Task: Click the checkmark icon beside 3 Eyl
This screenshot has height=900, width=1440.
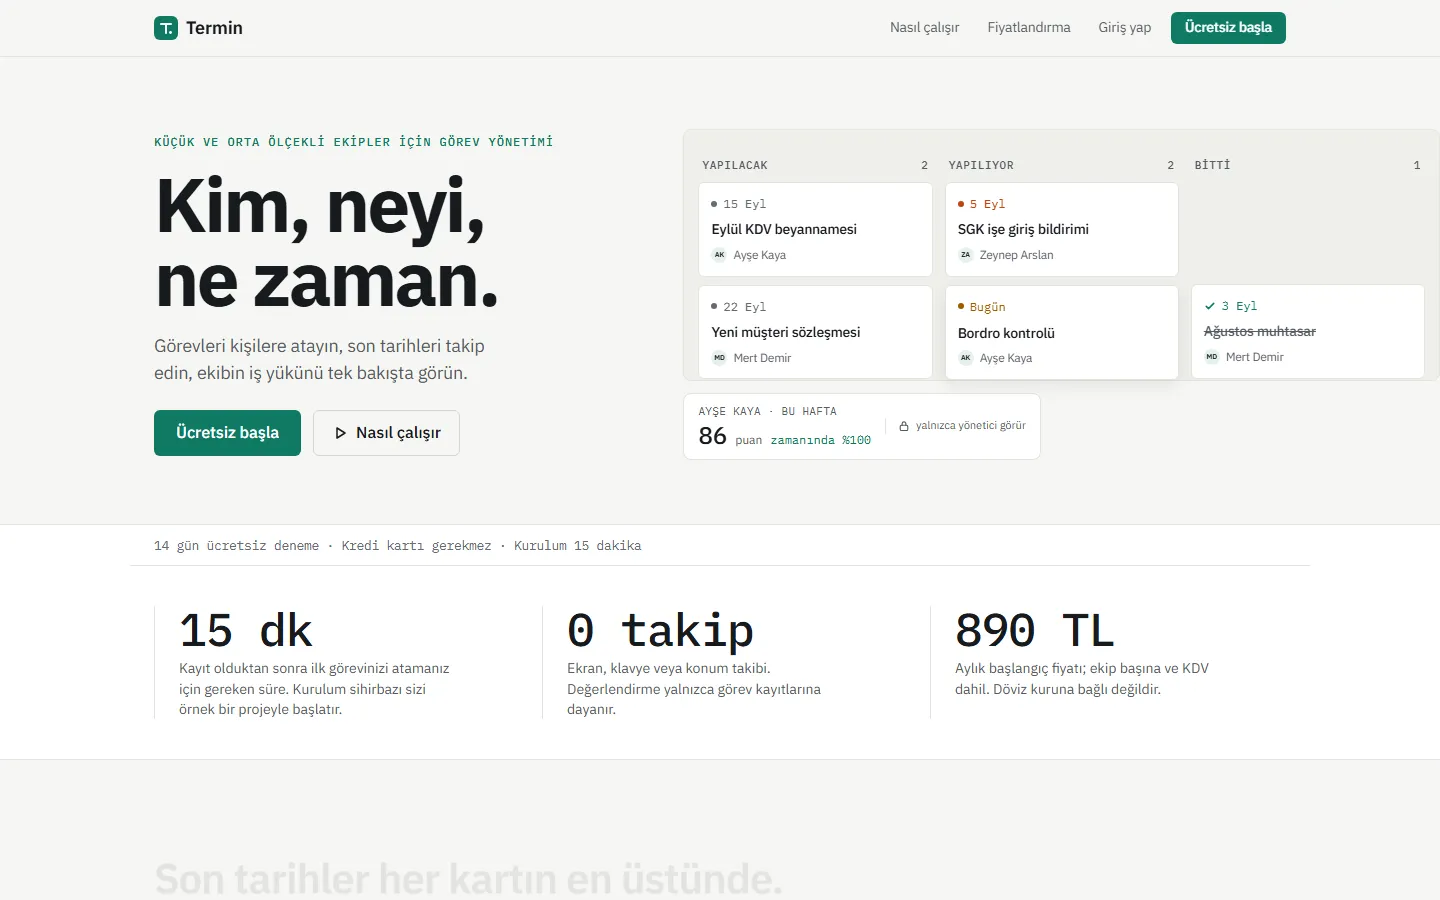Action: tap(1210, 306)
